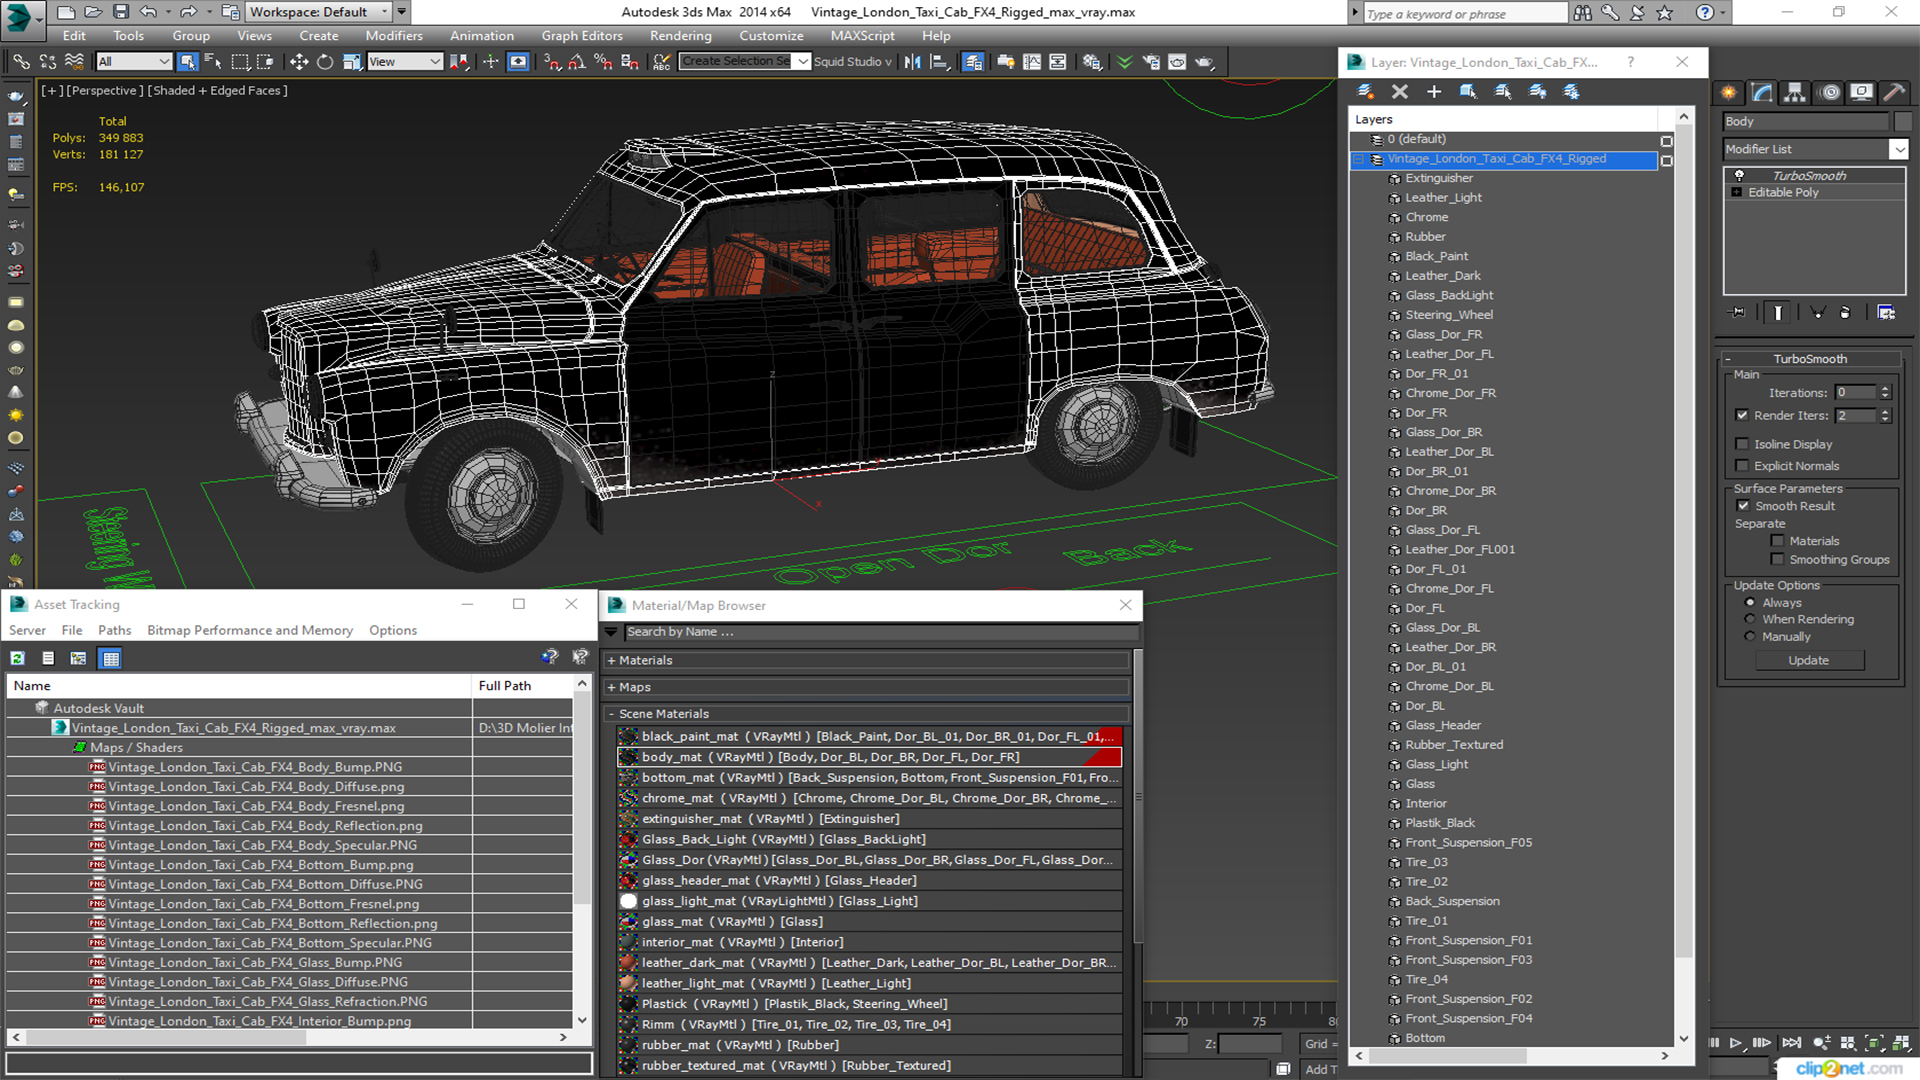The width and height of the screenshot is (1920, 1080).
Task: Open the Display command panel tab
Action: tap(1861, 92)
